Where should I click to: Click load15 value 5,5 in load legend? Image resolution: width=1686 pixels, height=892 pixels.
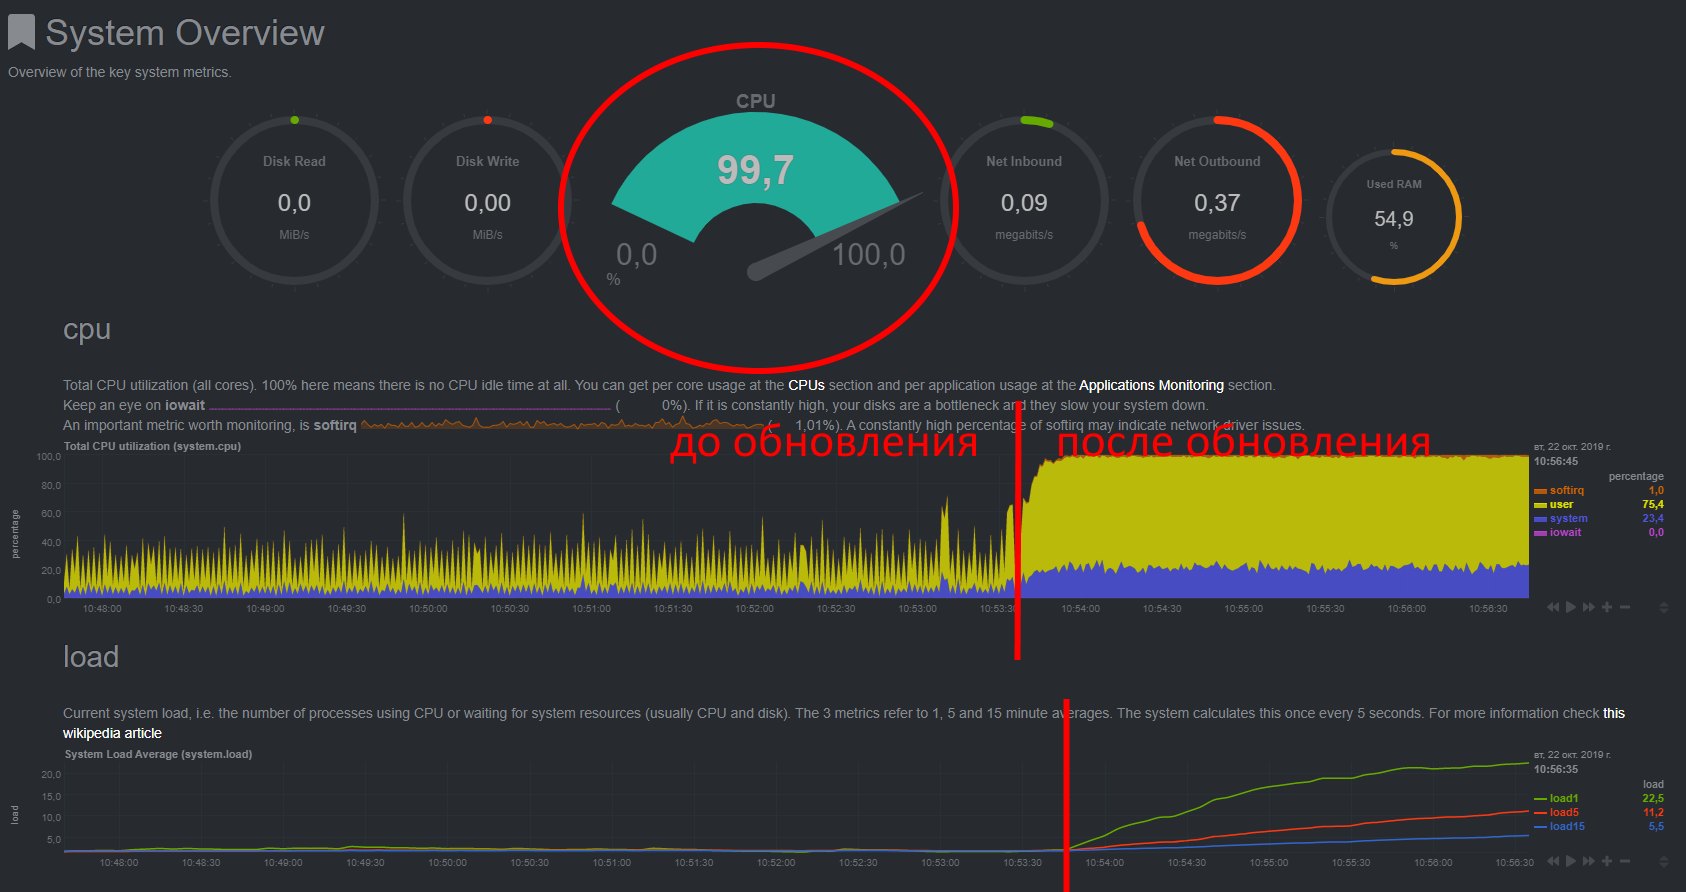click(1656, 826)
